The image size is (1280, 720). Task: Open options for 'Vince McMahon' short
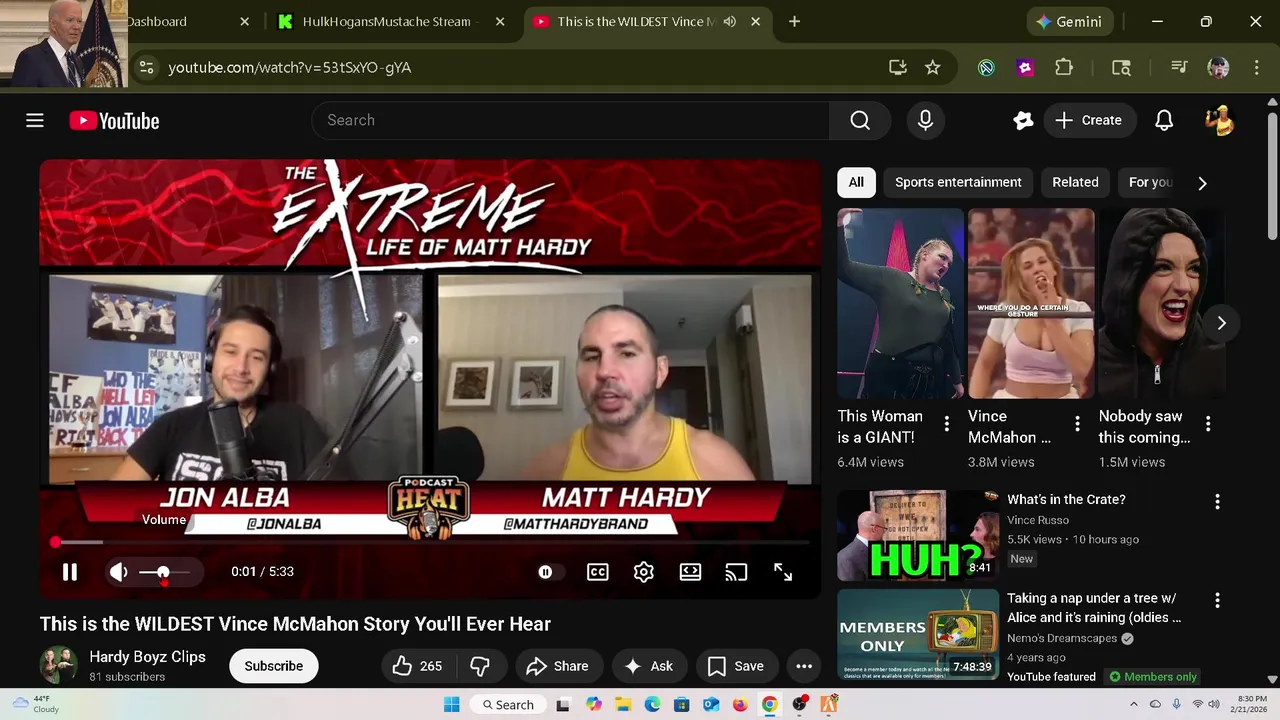(1077, 424)
